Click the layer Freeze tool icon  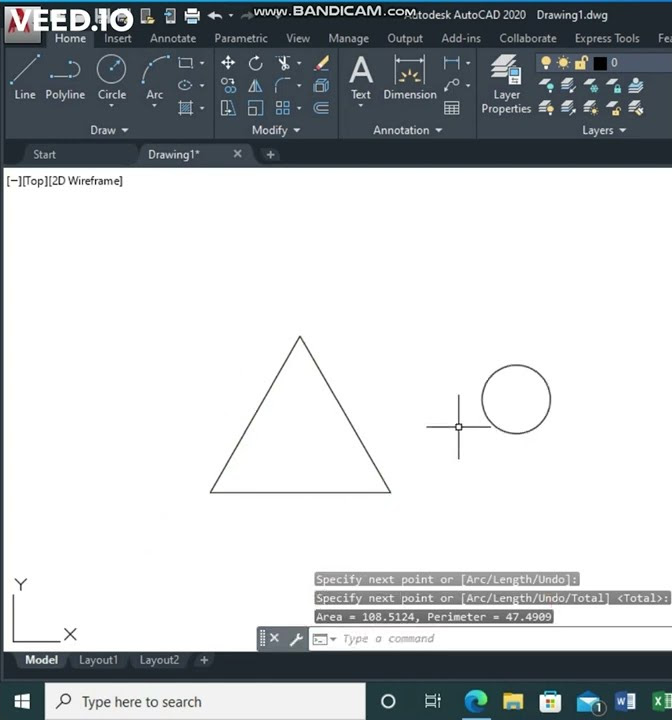pos(591,85)
